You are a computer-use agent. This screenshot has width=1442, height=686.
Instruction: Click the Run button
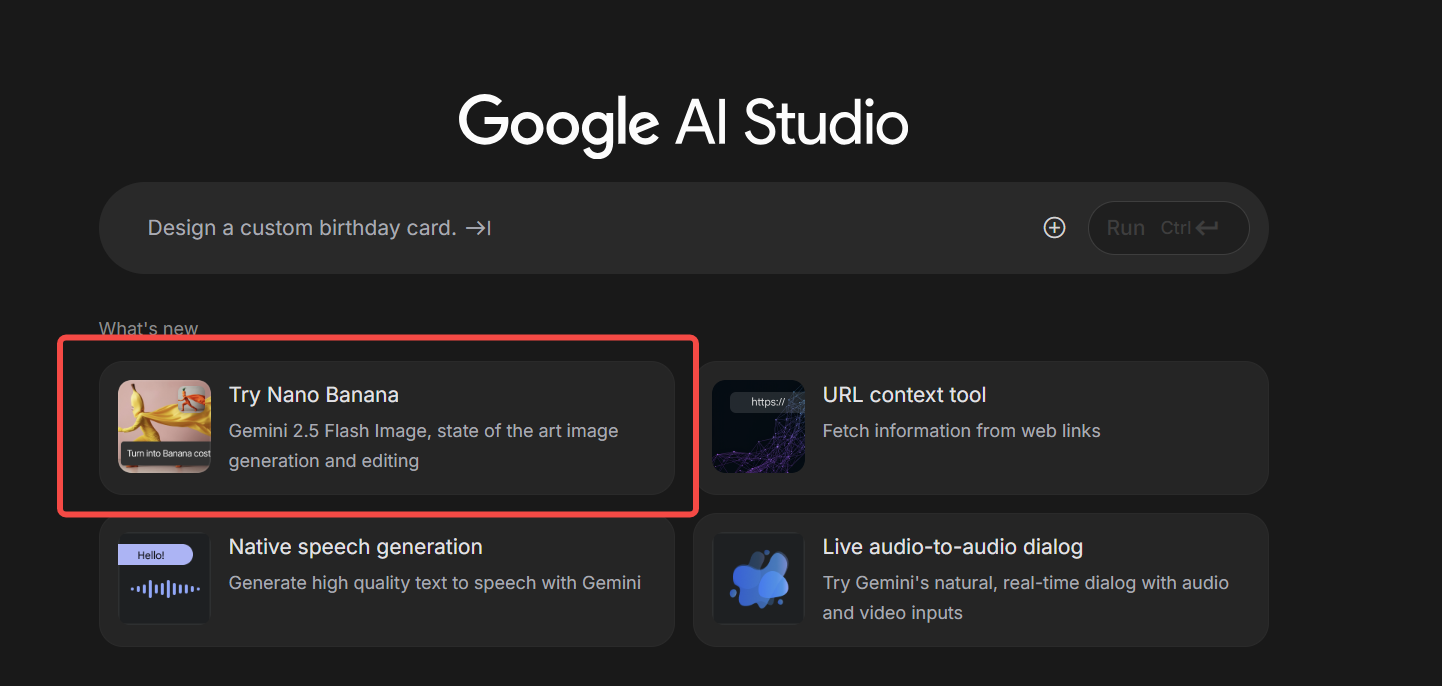tap(1168, 228)
